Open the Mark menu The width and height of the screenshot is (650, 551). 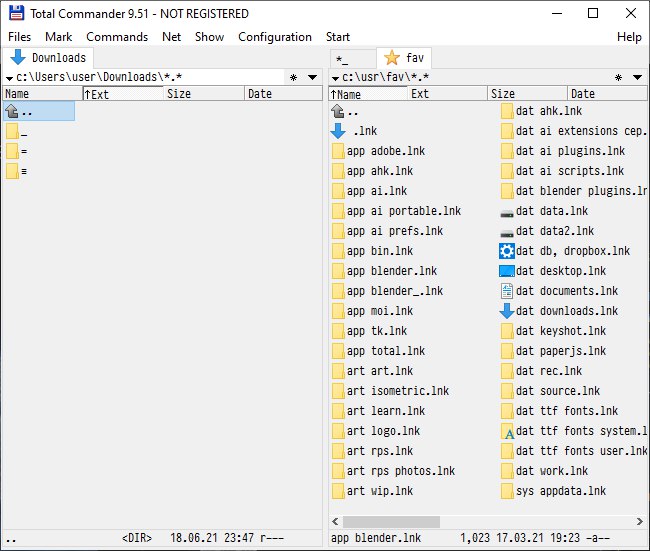pos(58,37)
